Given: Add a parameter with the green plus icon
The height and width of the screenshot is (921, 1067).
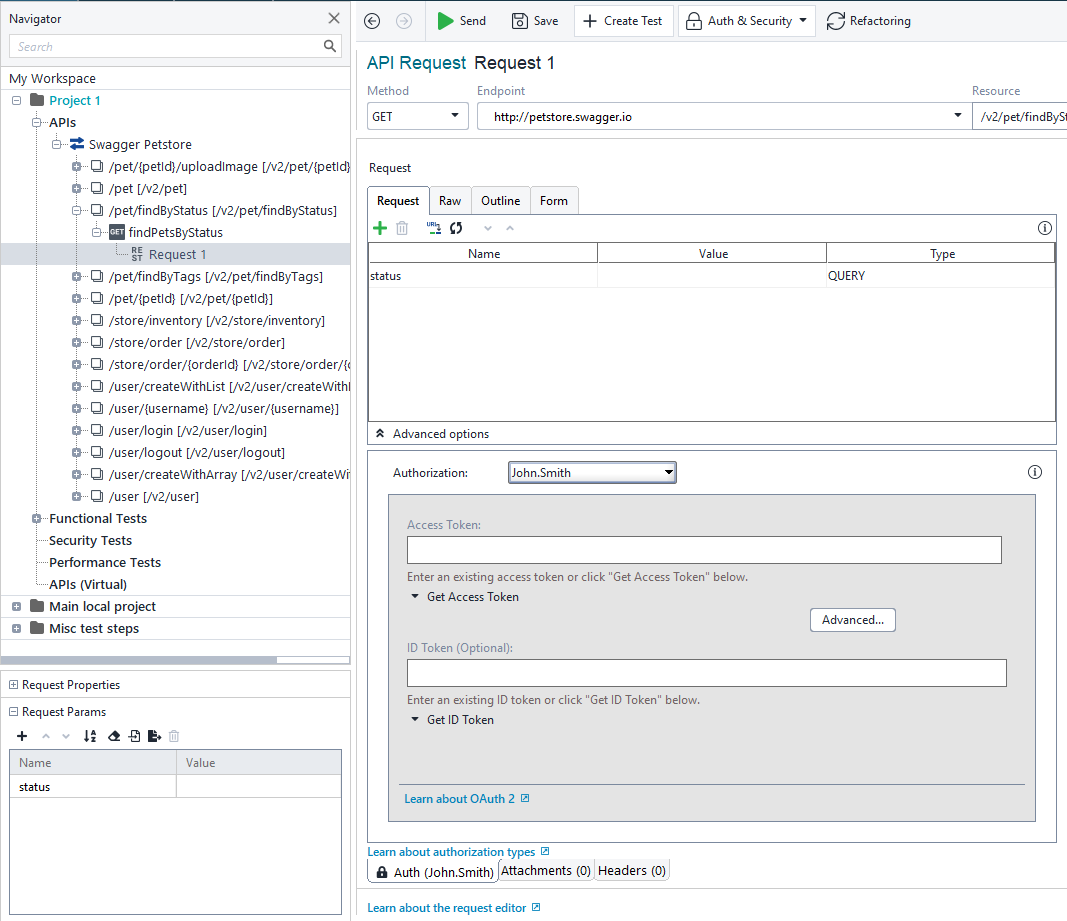Looking at the screenshot, I should tap(380, 228).
